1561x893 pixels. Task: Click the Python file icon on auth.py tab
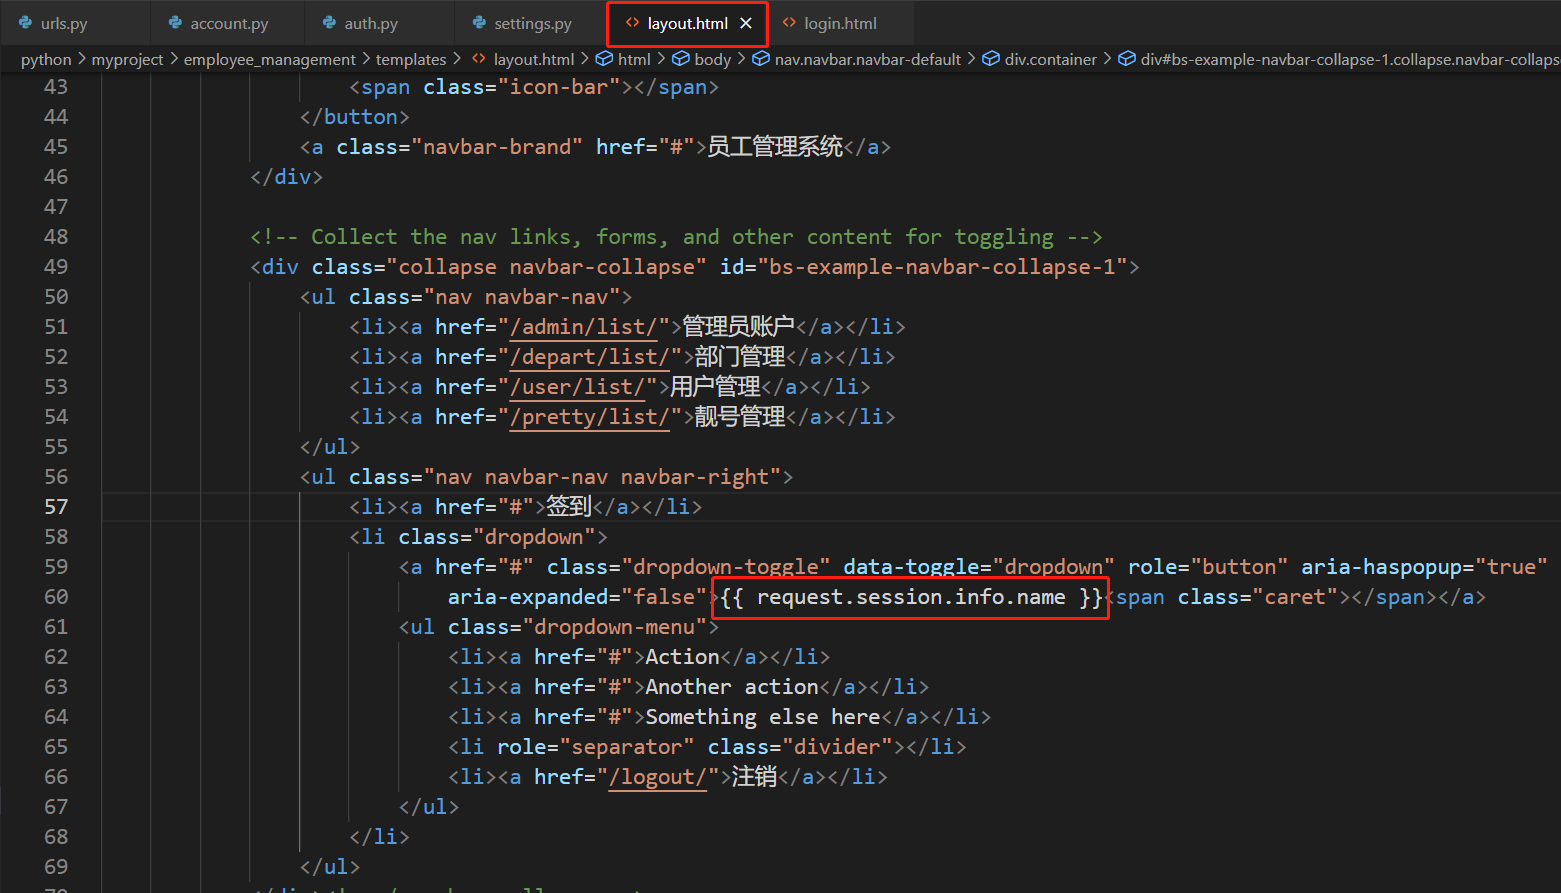329,22
